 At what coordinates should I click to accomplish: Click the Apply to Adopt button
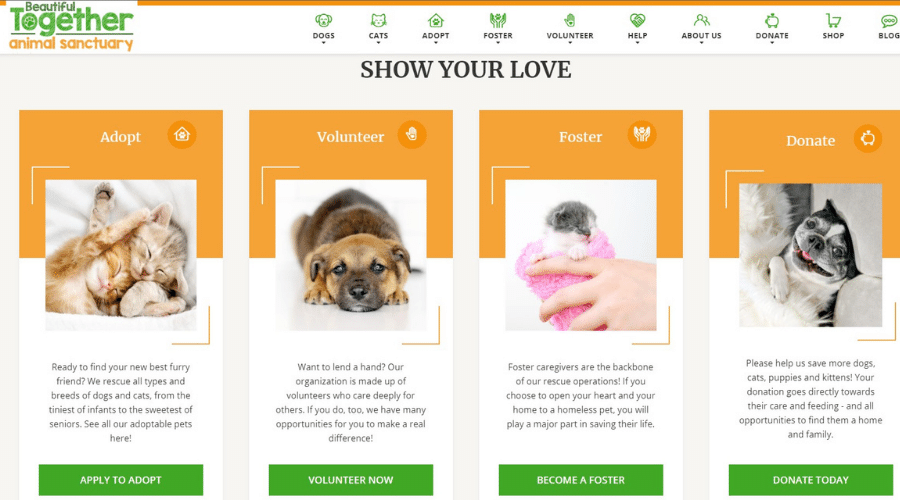click(x=121, y=480)
